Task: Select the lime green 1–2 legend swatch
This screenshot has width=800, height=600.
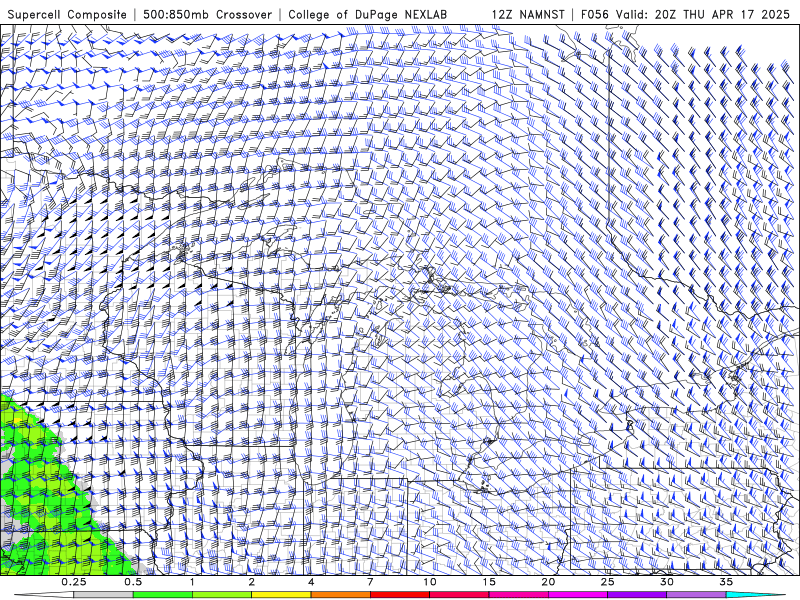Action: click(x=221, y=595)
